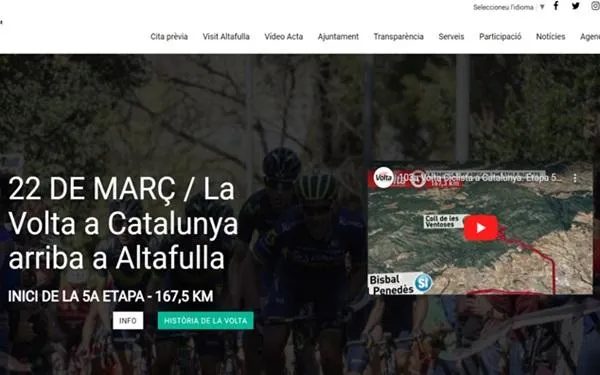Open the Twitter icon in header
This screenshot has height=375, width=600.
pos(576,6)
